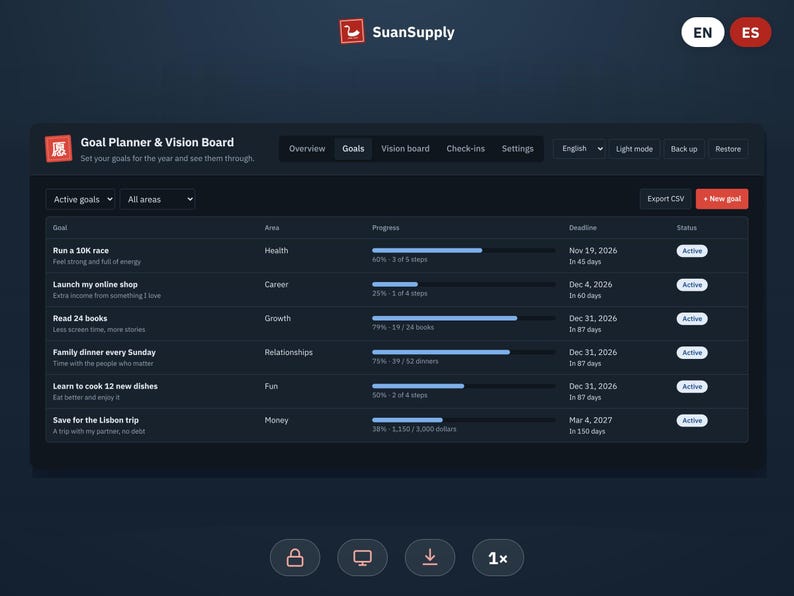The image size is (794, 596).
Task: Toggle Light mode
Action: 634,149
